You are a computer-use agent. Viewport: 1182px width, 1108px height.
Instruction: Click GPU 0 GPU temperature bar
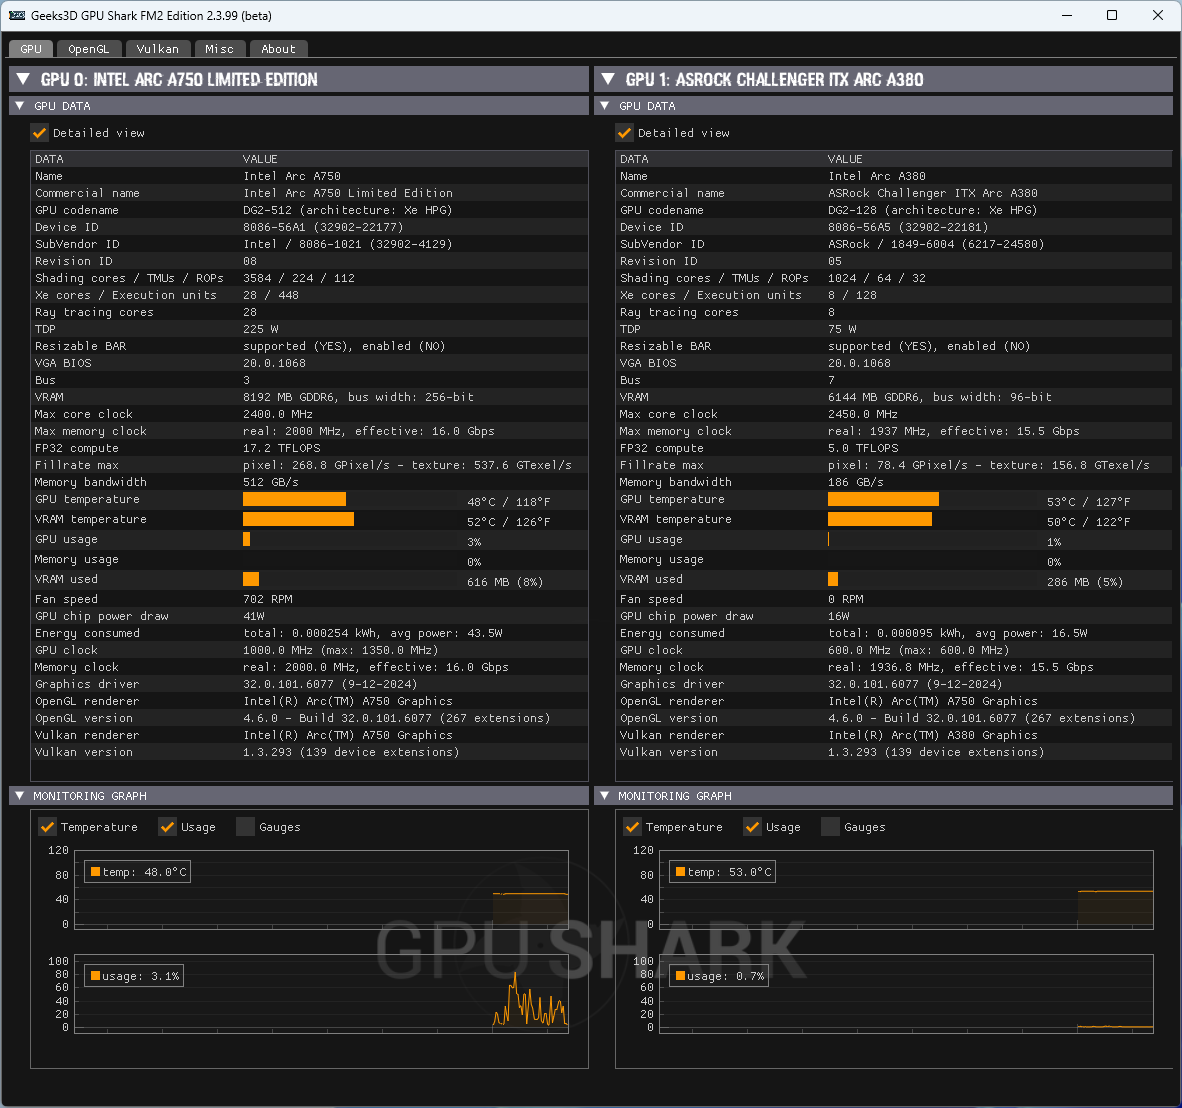(294, 499)
